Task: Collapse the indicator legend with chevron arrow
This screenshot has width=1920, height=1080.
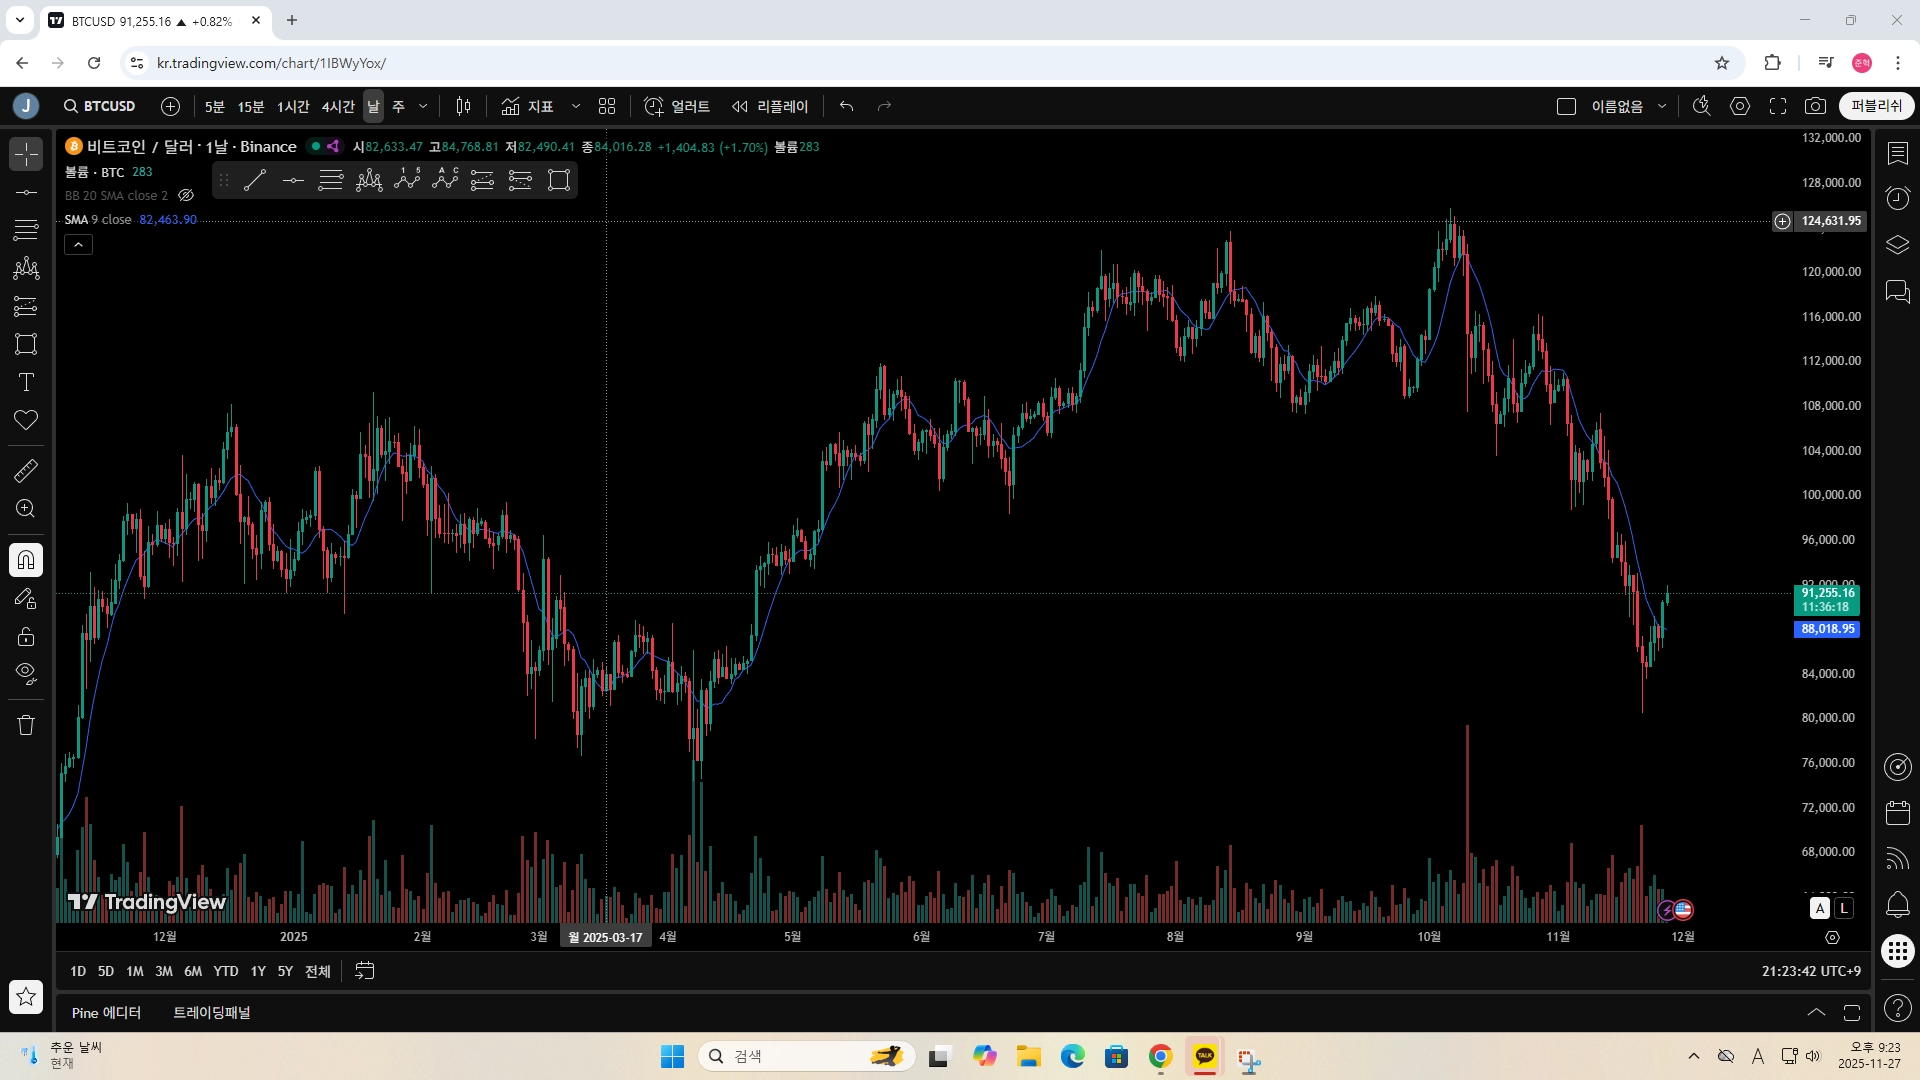Action: pos(79,244)
